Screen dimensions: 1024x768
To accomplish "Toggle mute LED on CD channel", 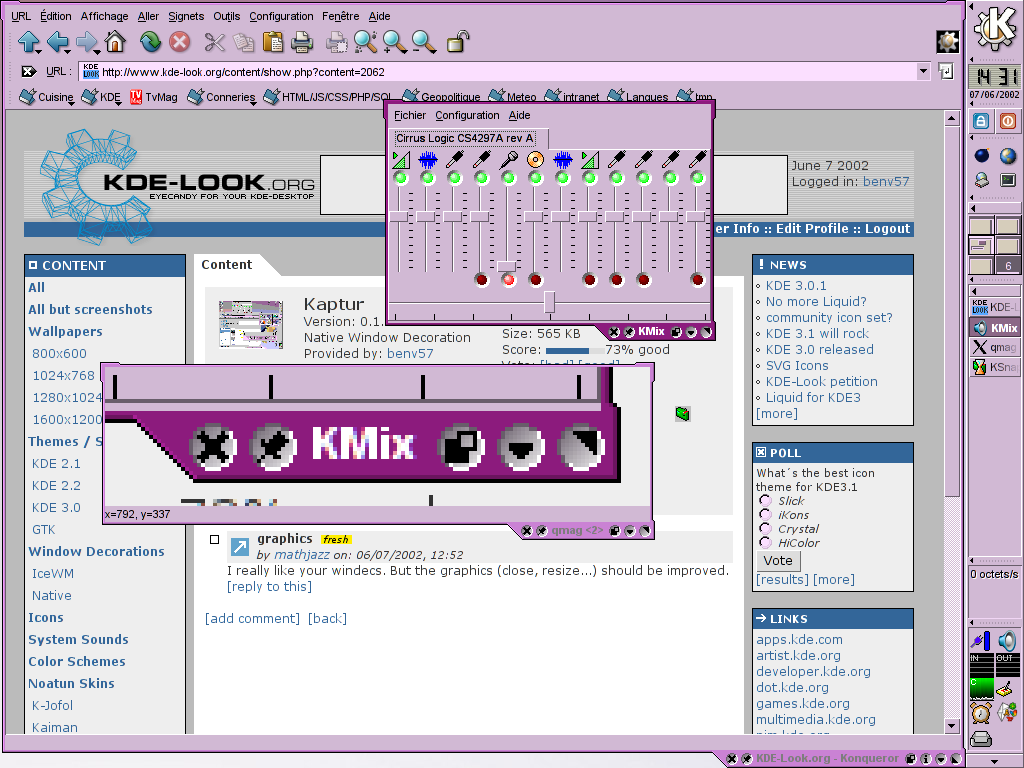I will tap(536, 178).
